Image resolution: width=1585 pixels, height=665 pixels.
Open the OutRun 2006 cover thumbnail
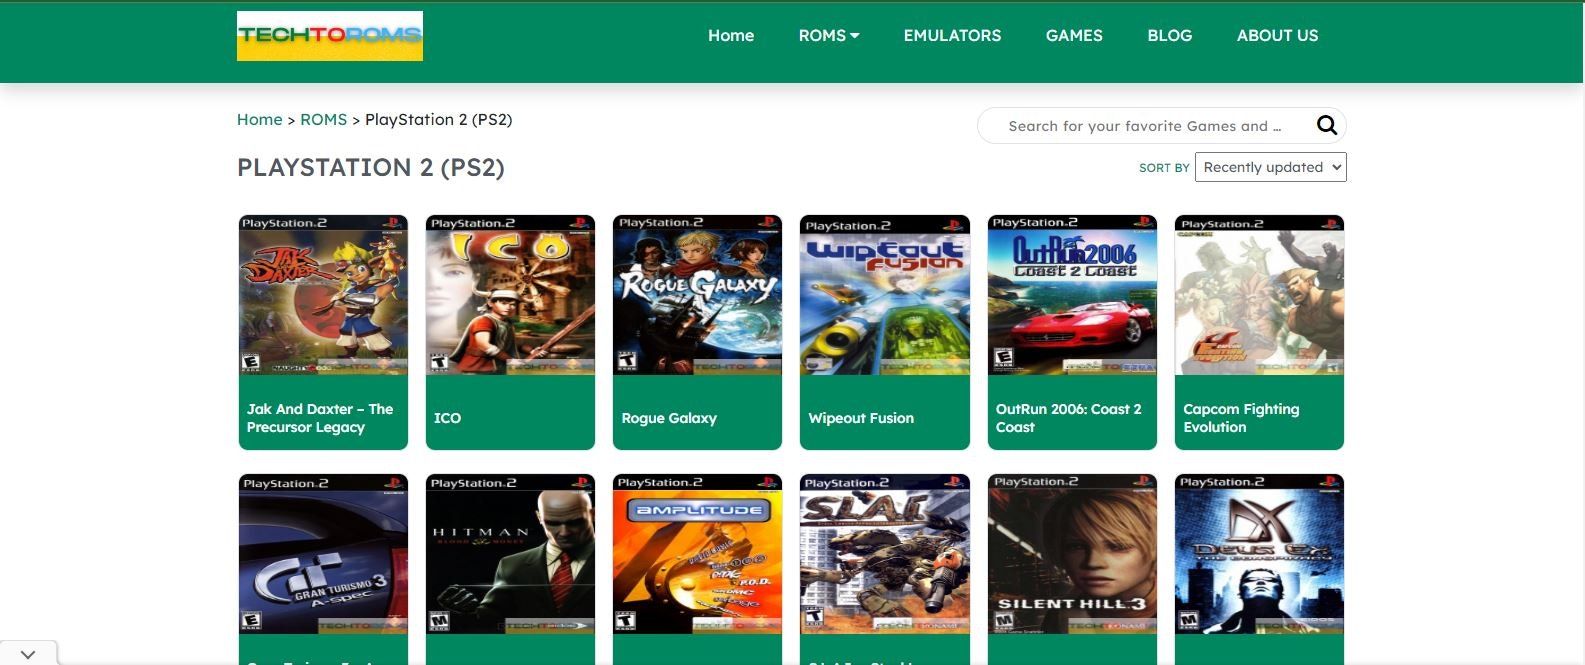(1072, 295)
